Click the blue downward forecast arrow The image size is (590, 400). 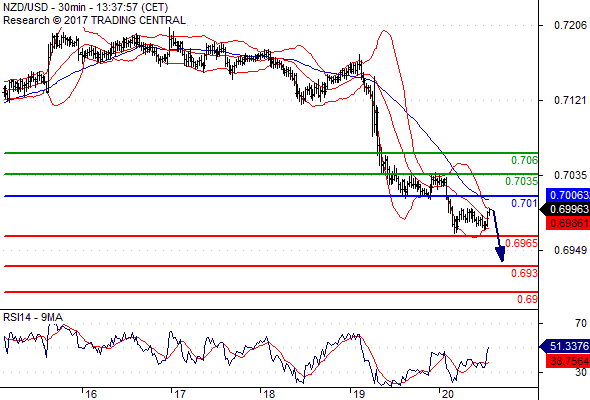498,236
